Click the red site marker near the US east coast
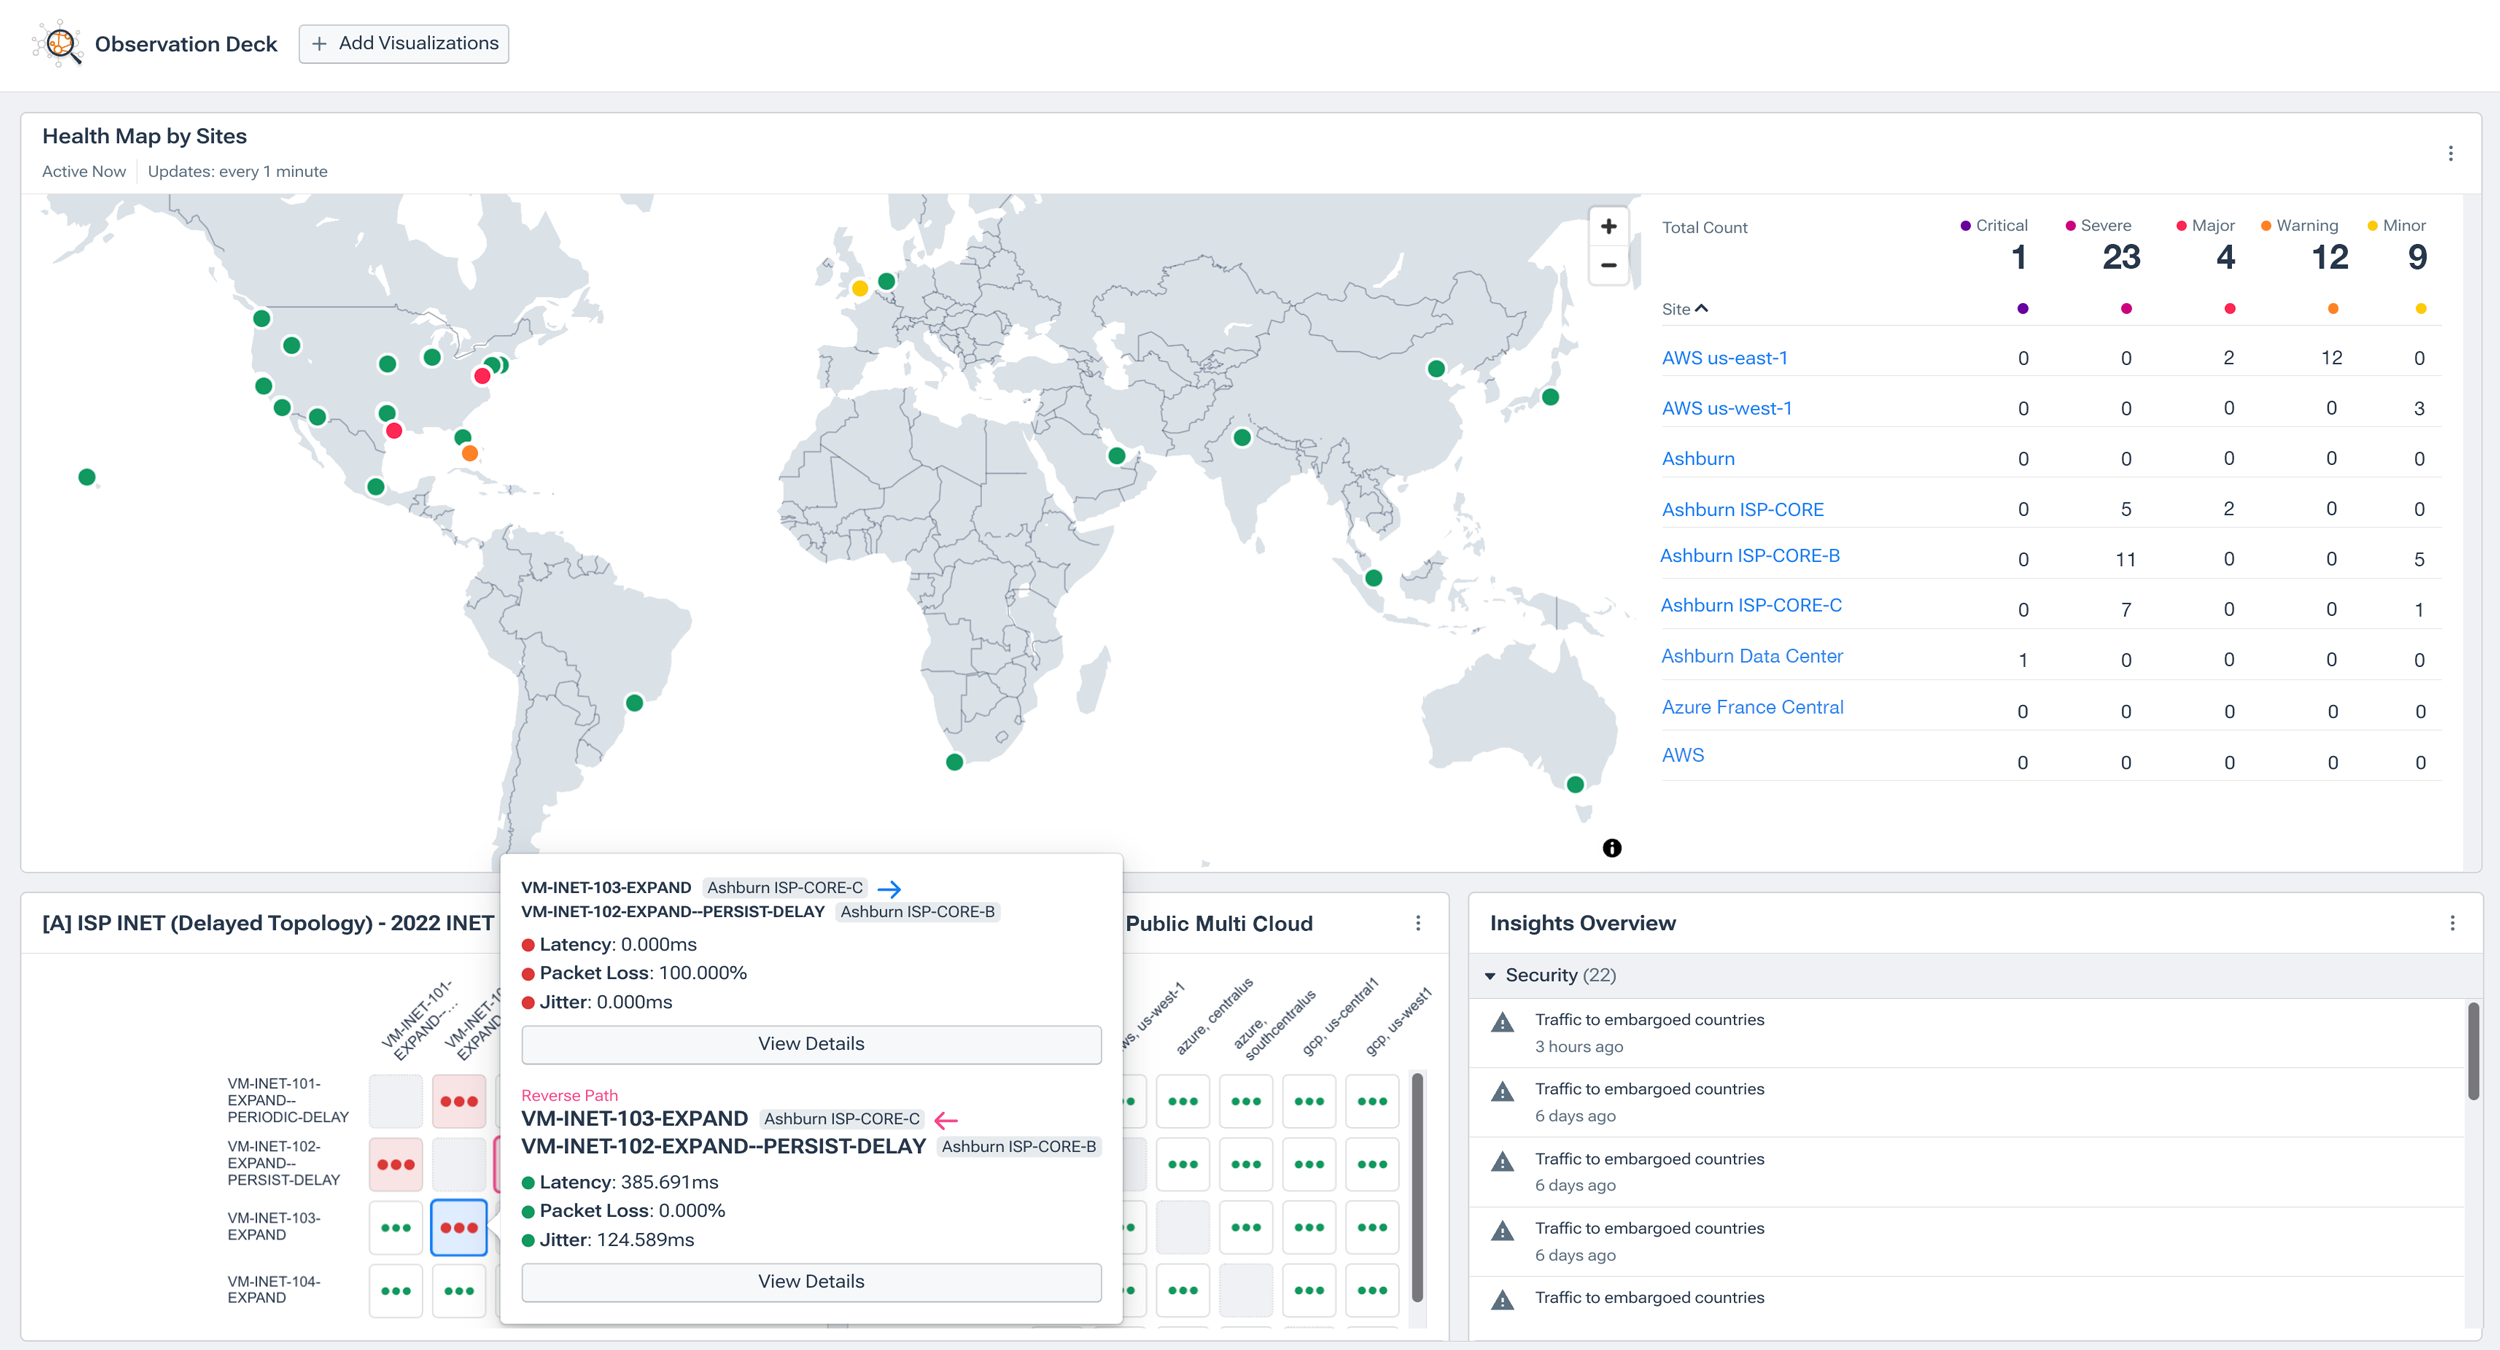The width and height of the screenshot is (2500, 1350). pos(481,375)
